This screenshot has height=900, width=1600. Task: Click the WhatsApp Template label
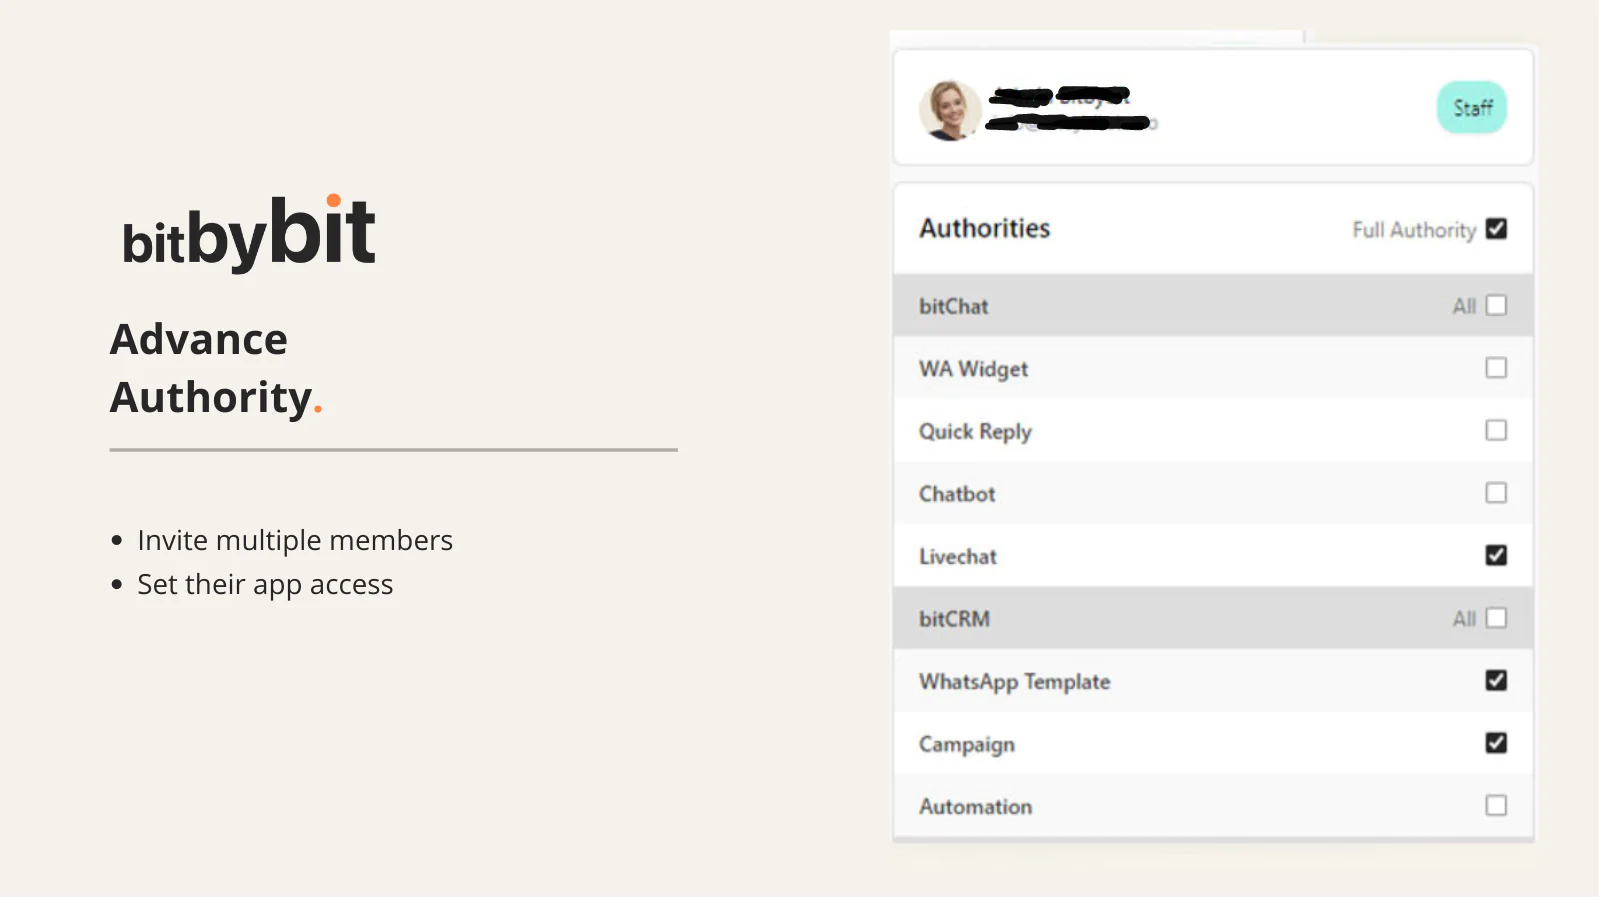1014,682
